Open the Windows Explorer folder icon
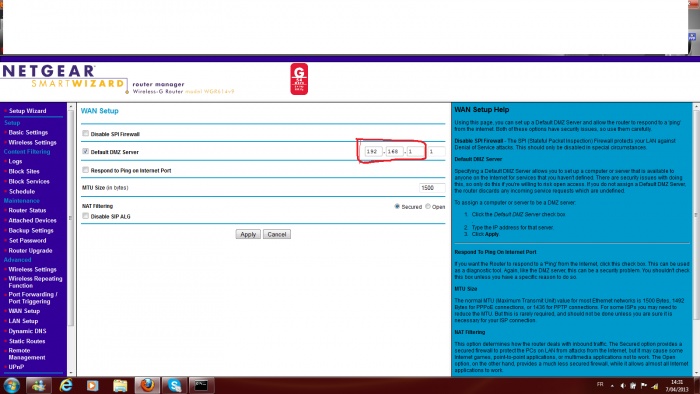Viewport: 700px width, 394px height. (x=120, y=385)
